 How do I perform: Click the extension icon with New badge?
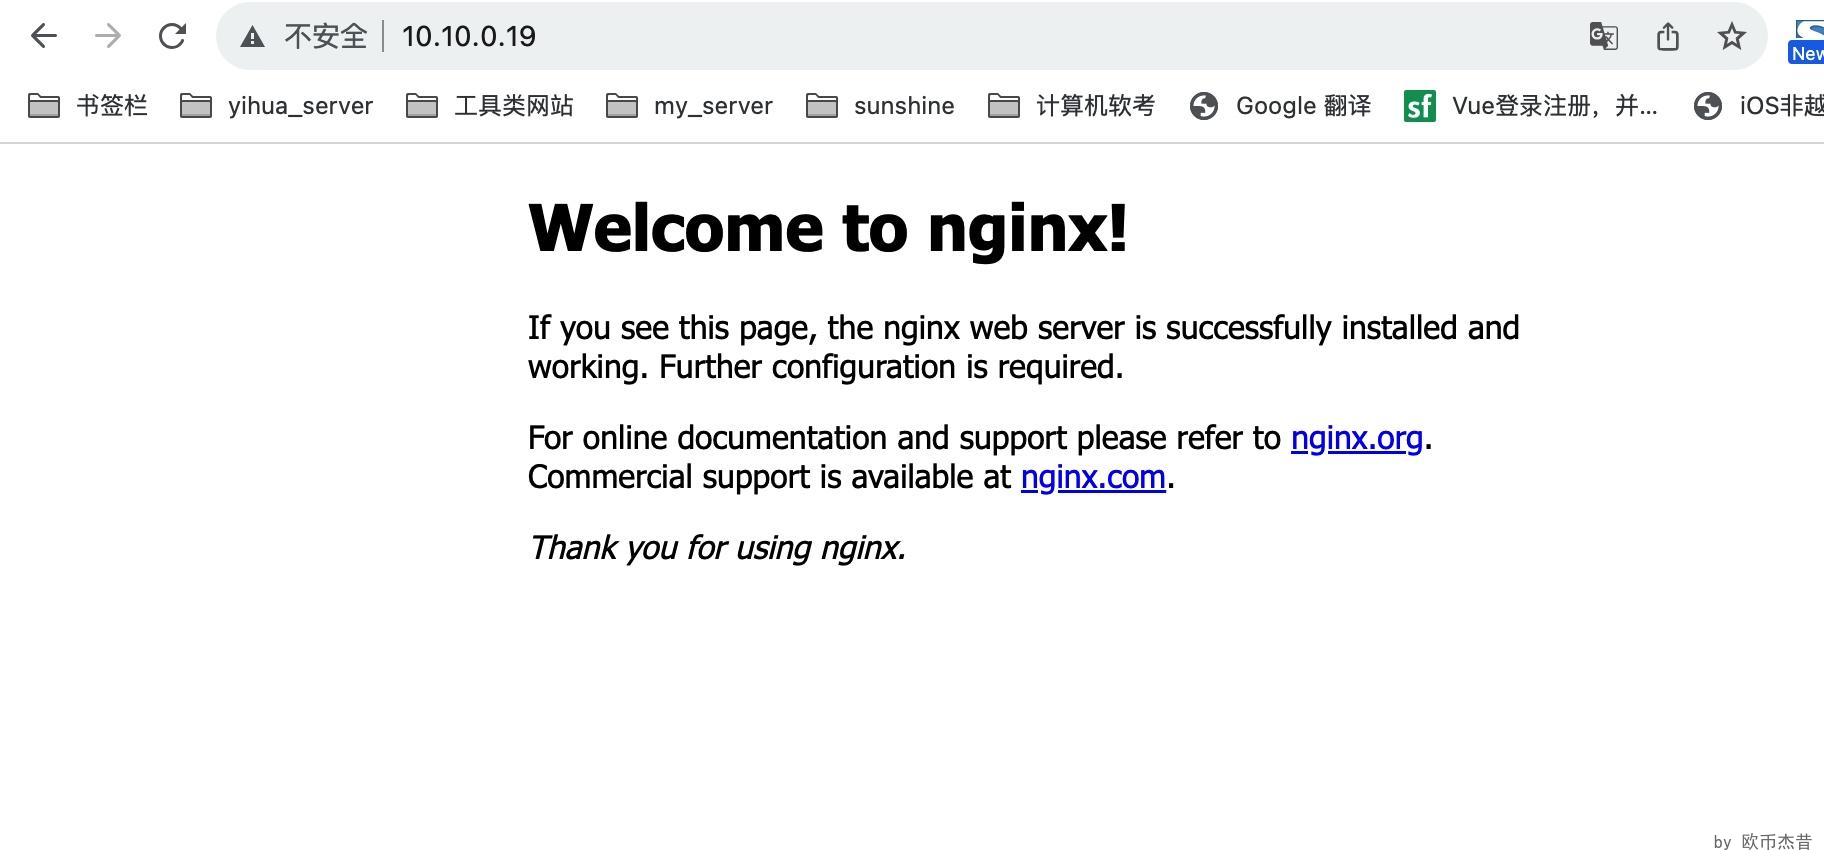[1806, 40]
